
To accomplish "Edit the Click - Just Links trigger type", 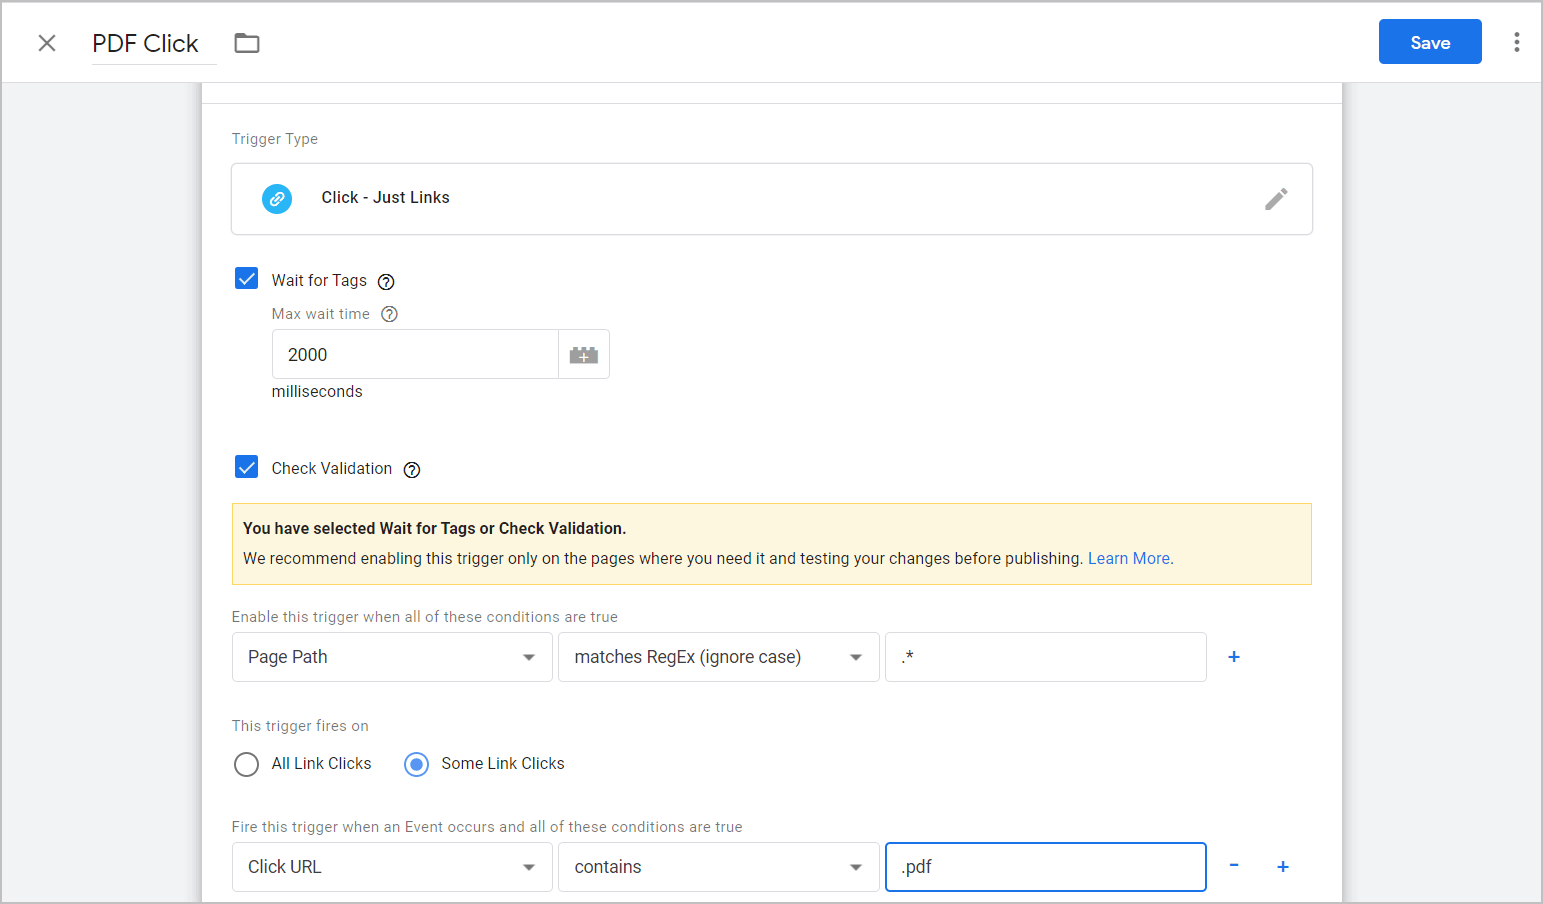I will click(x=1277, y=198).
